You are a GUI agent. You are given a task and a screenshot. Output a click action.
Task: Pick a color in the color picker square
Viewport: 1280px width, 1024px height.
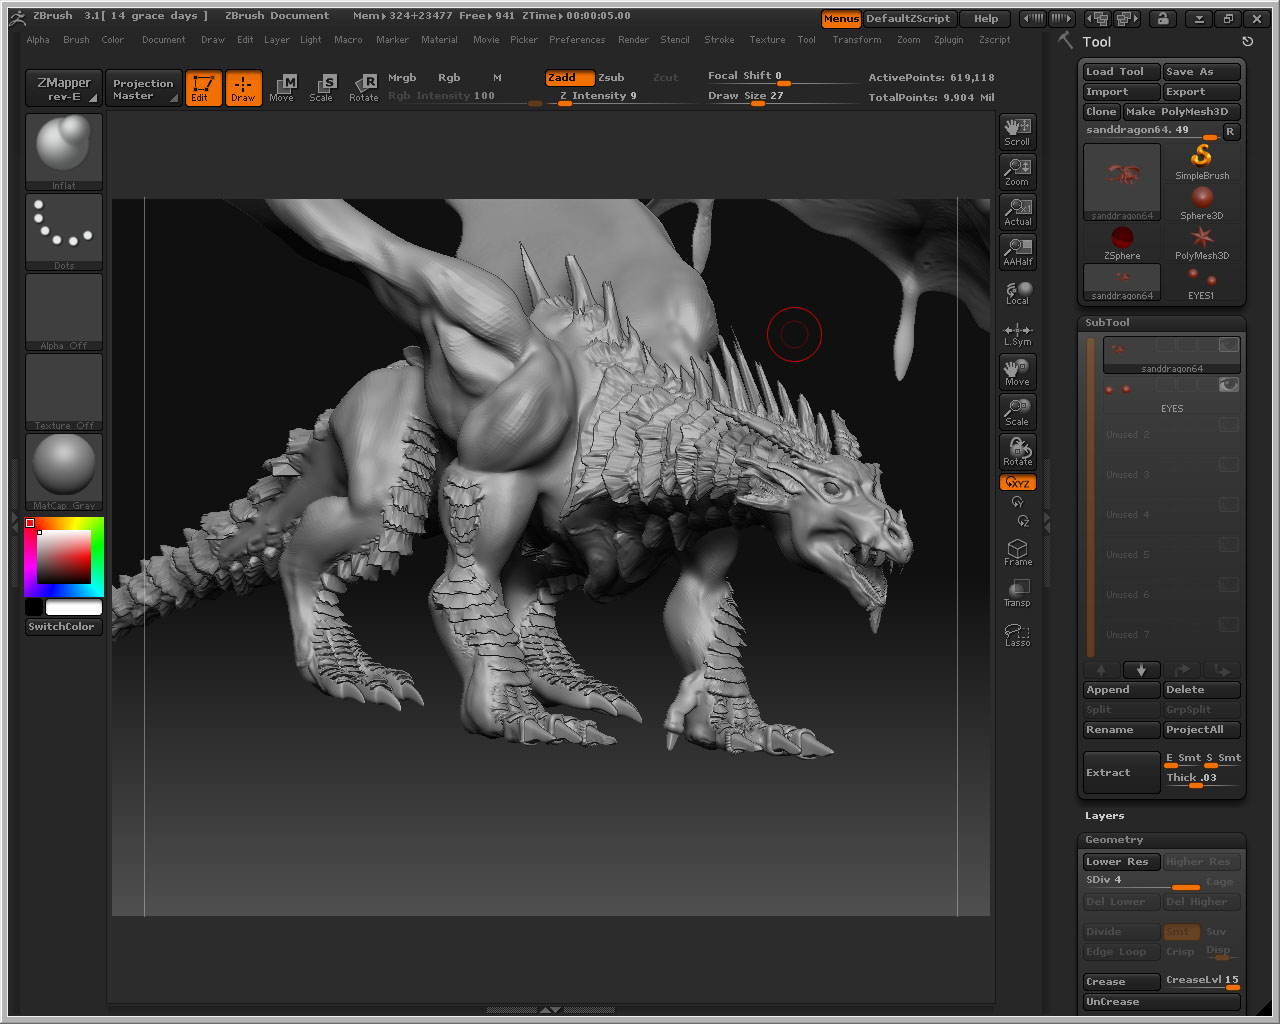[x=64, y=557]
